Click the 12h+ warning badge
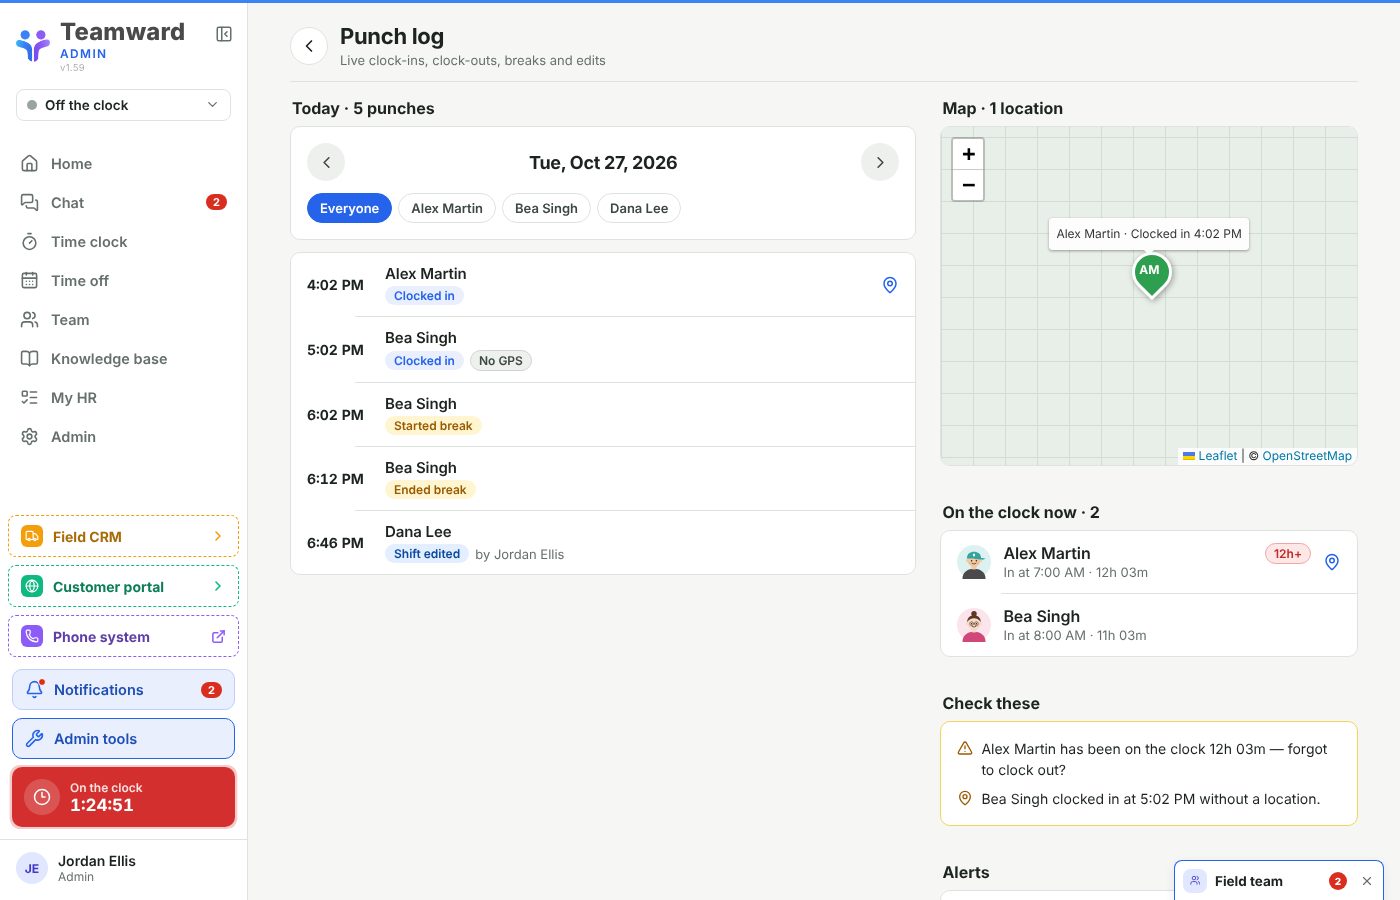This screenshot has height=900, width=1400. (1288, 554)
